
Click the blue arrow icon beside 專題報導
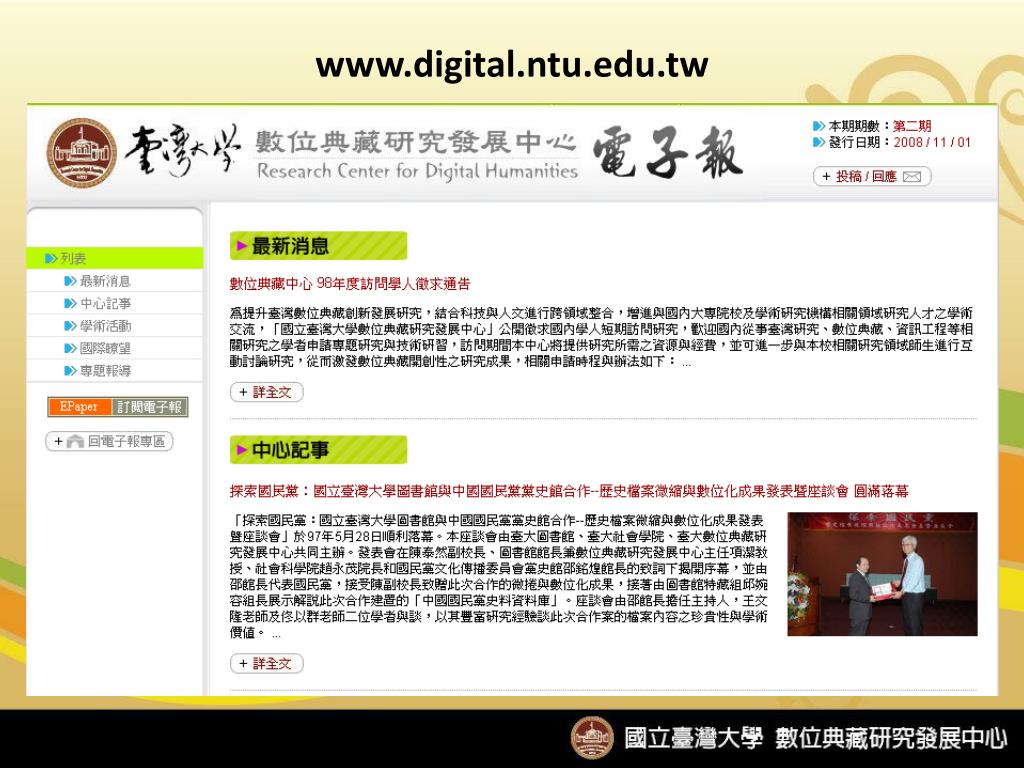pyautogui.click(x=71, y=370)
